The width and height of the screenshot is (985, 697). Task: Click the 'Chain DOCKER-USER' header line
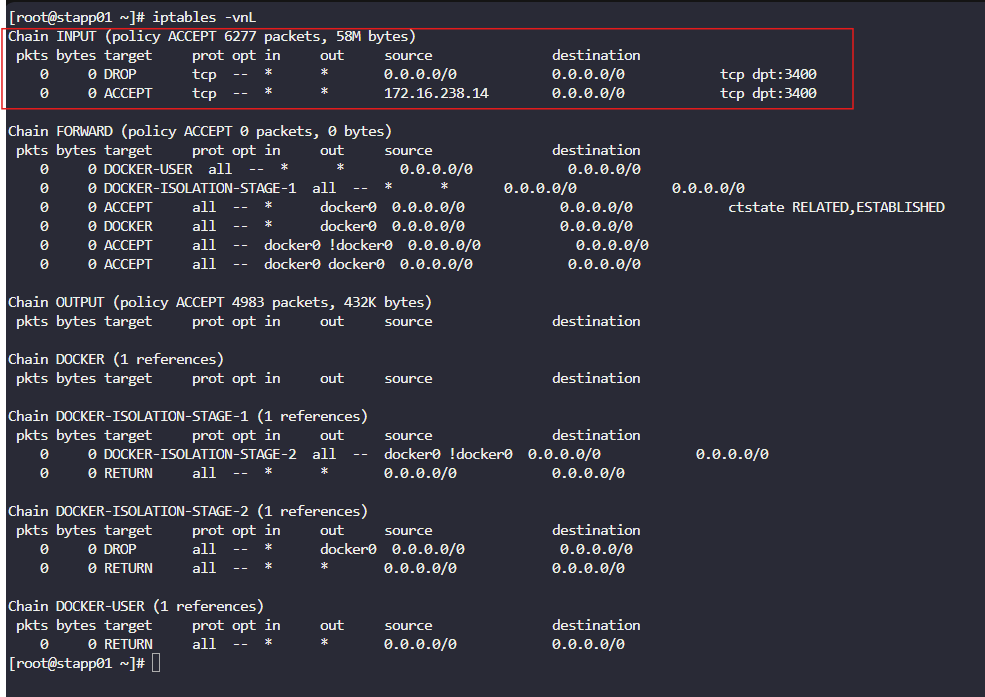136,606
